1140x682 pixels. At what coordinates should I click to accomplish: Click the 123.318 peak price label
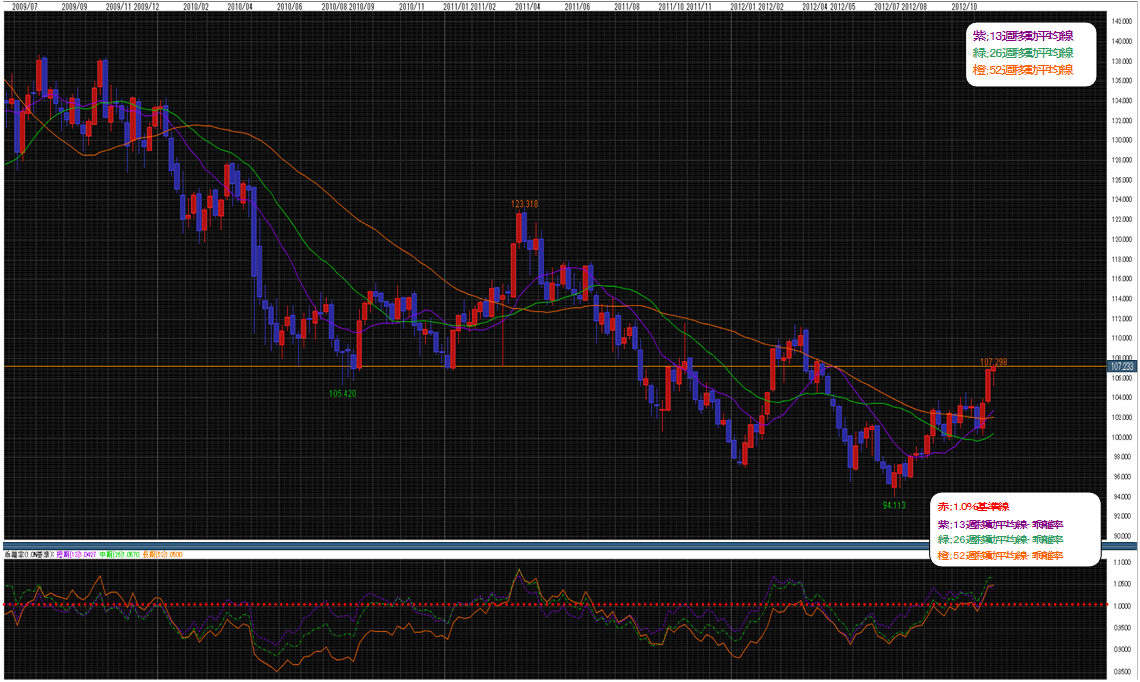(524, 204)
